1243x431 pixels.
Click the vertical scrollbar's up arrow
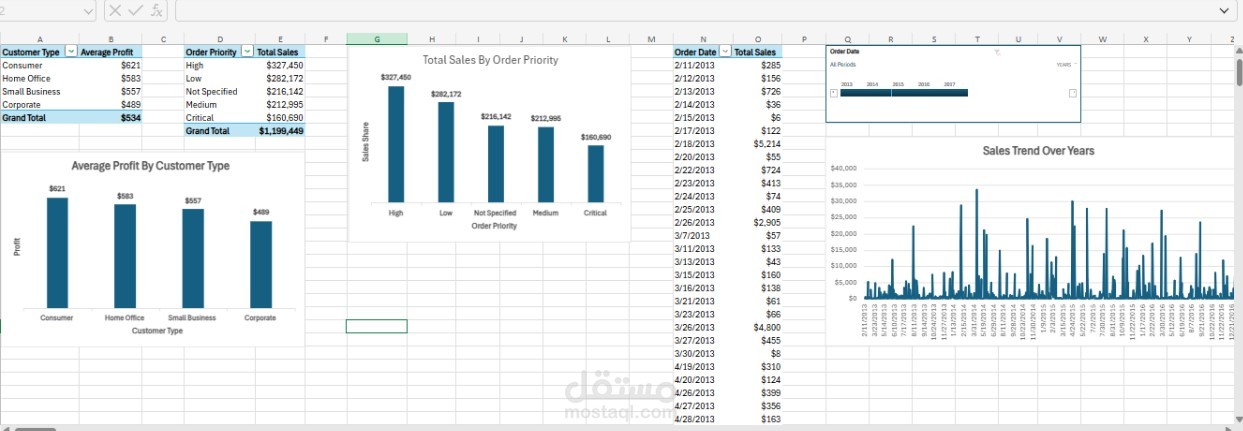[x=1238, y=49]
